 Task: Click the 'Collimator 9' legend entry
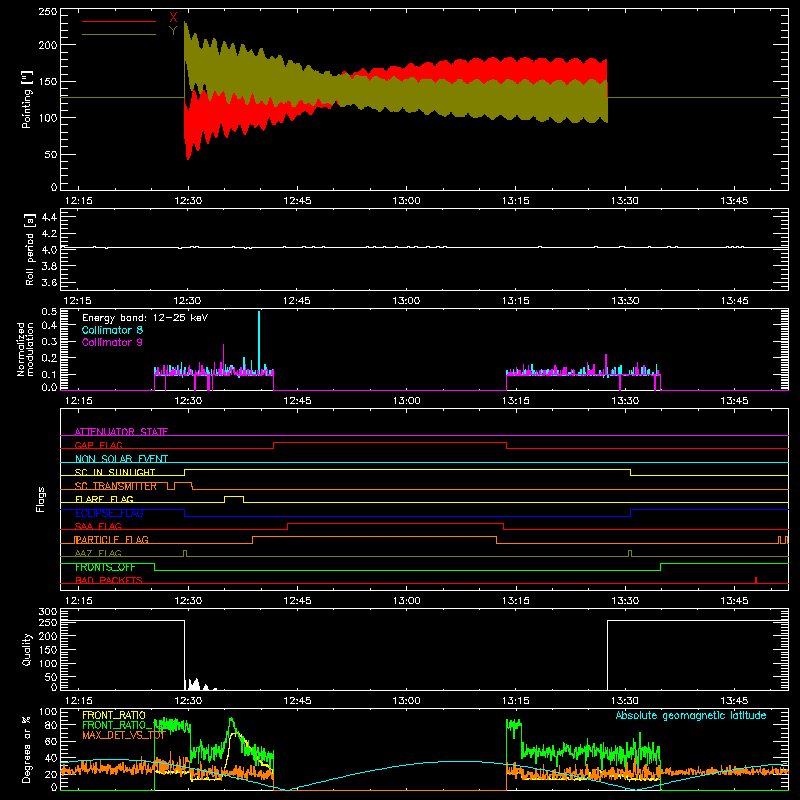[x=112, y=342]
